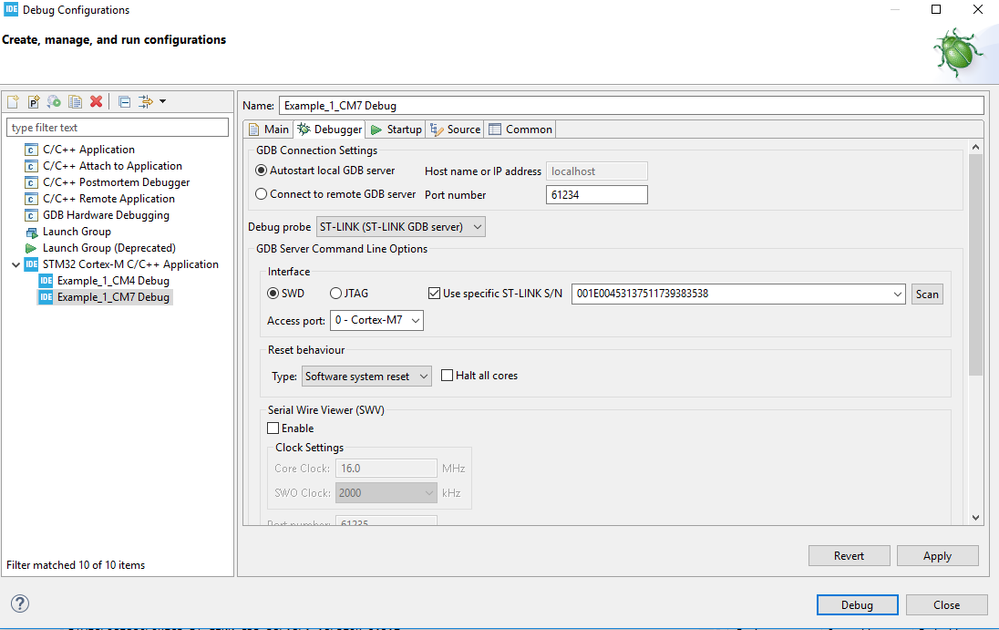
Task: Click the C/C++ Remote Application icon
Action: pos(31,199)
